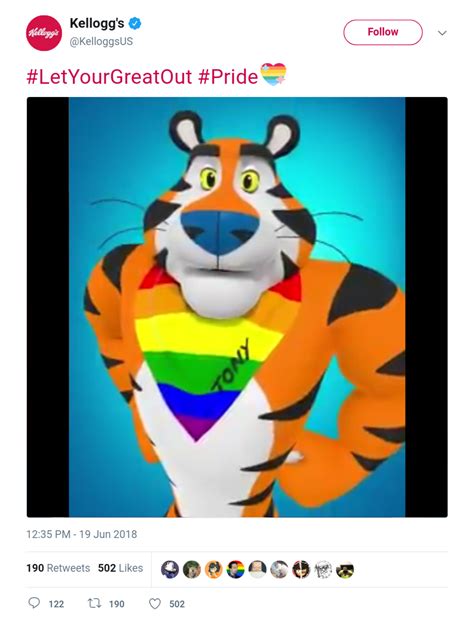Expand the tweet options chevron menu
Viewport: 474px width, 631px height.
pyautogui.click(x=442, y=33)
